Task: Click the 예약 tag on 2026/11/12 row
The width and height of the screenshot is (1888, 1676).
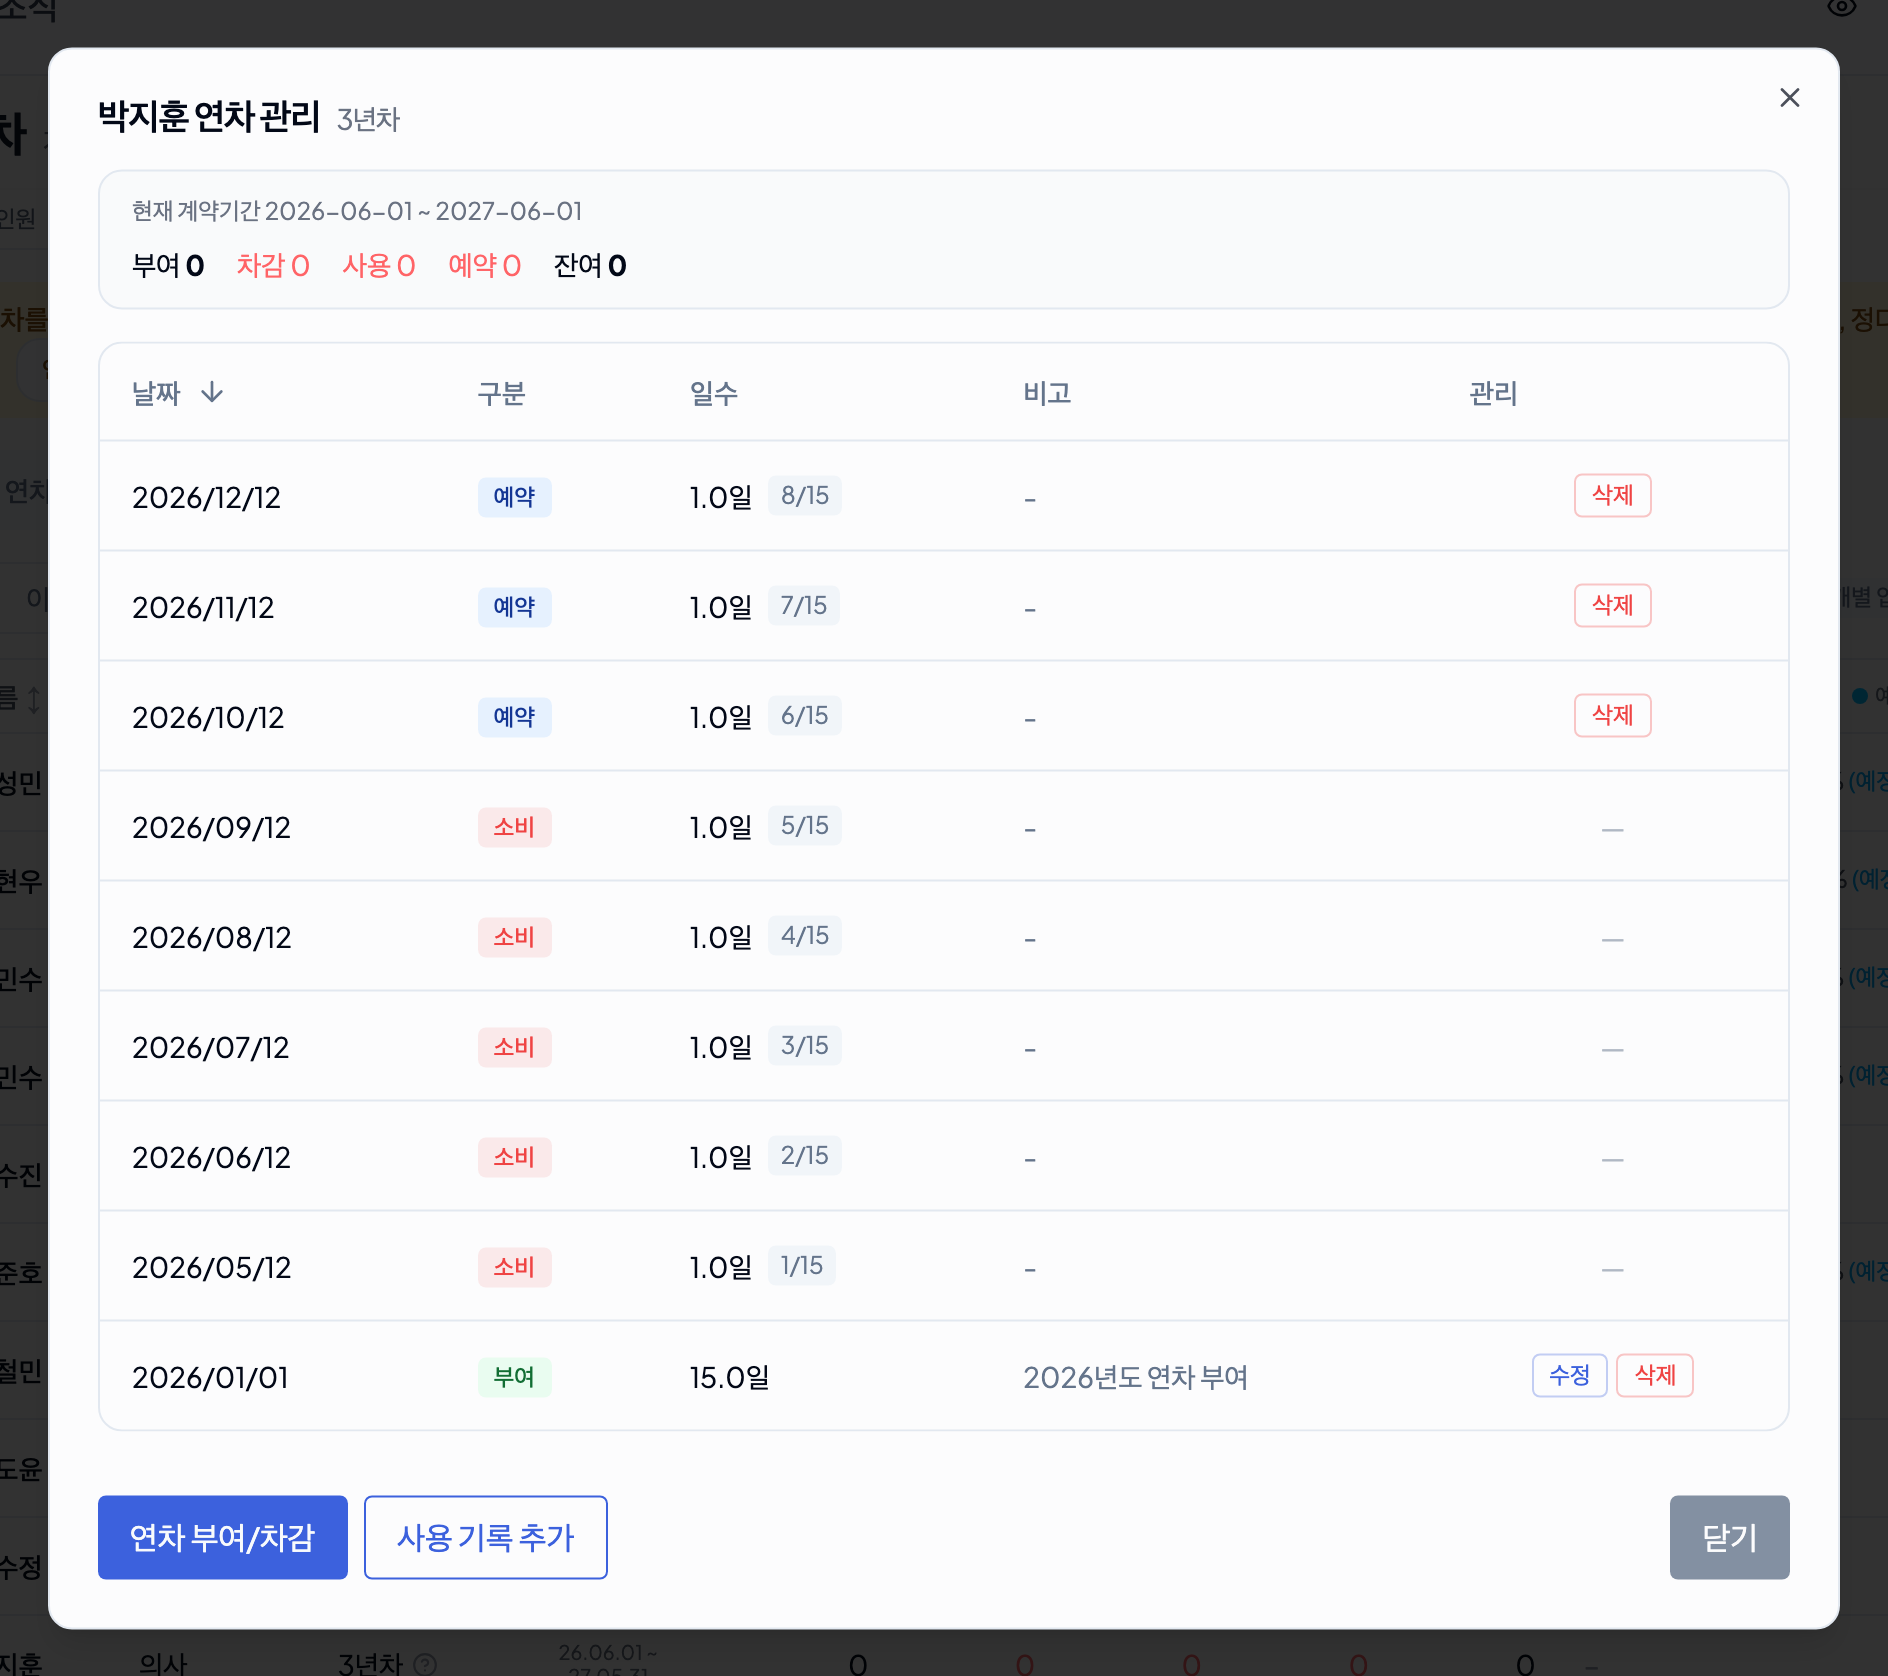Action: point(514,607)
